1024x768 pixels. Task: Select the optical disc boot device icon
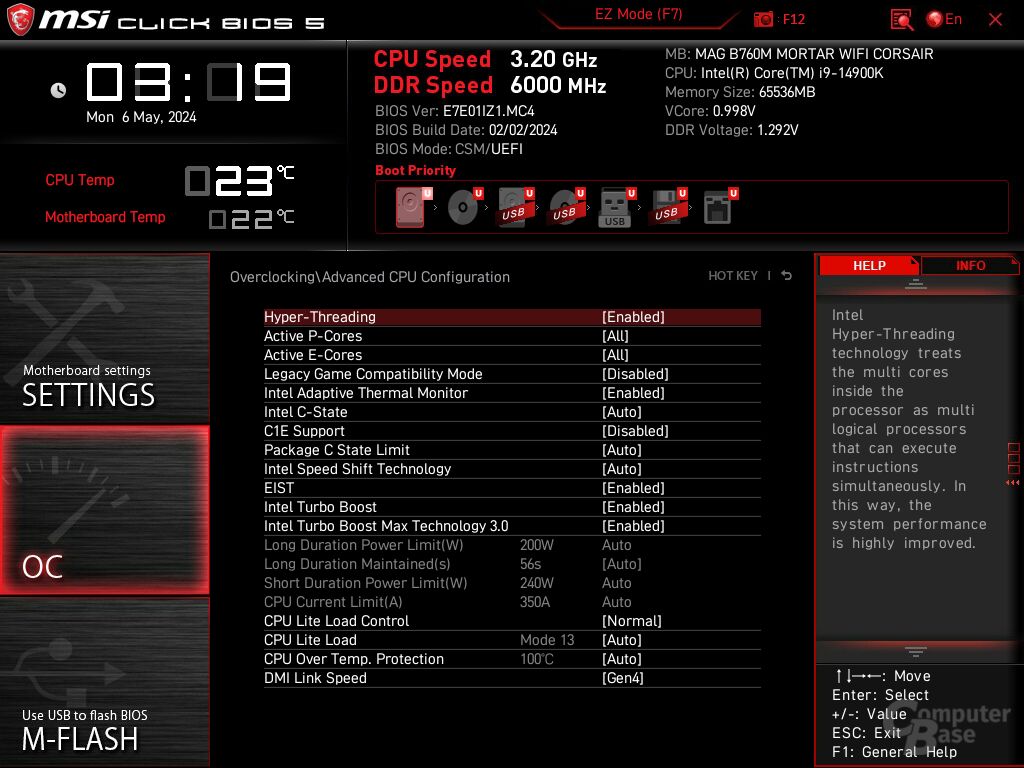tap(465, 206)
